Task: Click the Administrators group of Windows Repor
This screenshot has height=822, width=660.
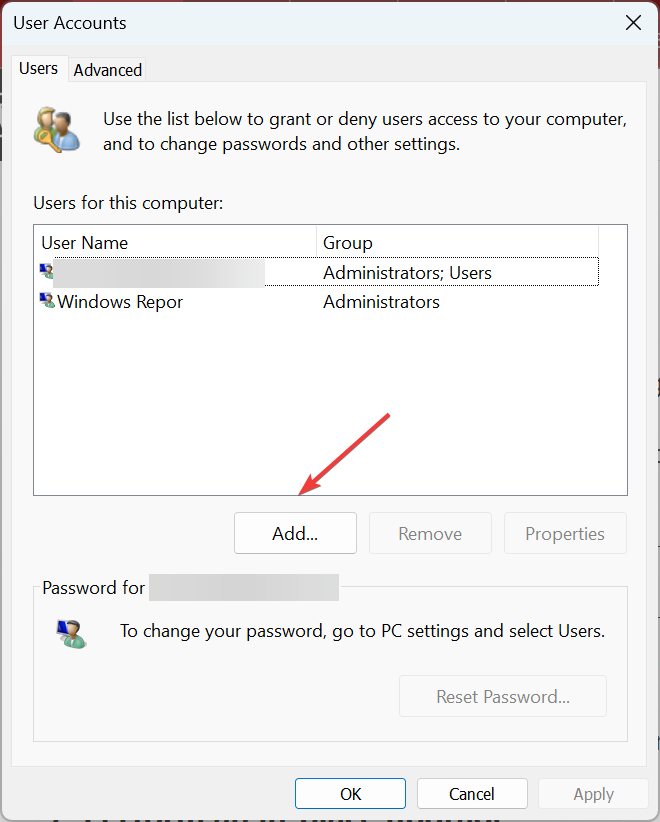Action: pyautogui.click(x=381, y=301)
